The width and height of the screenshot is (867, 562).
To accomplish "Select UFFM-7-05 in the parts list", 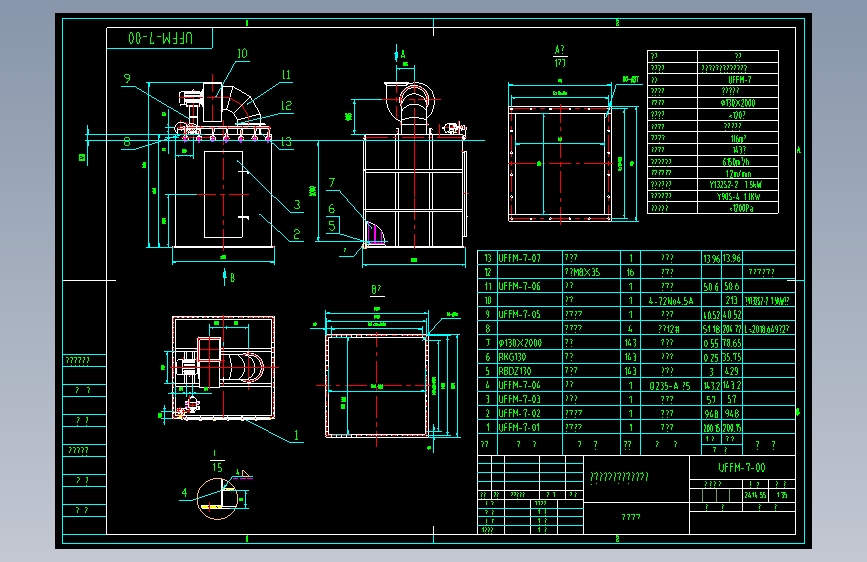I will 519,314.
